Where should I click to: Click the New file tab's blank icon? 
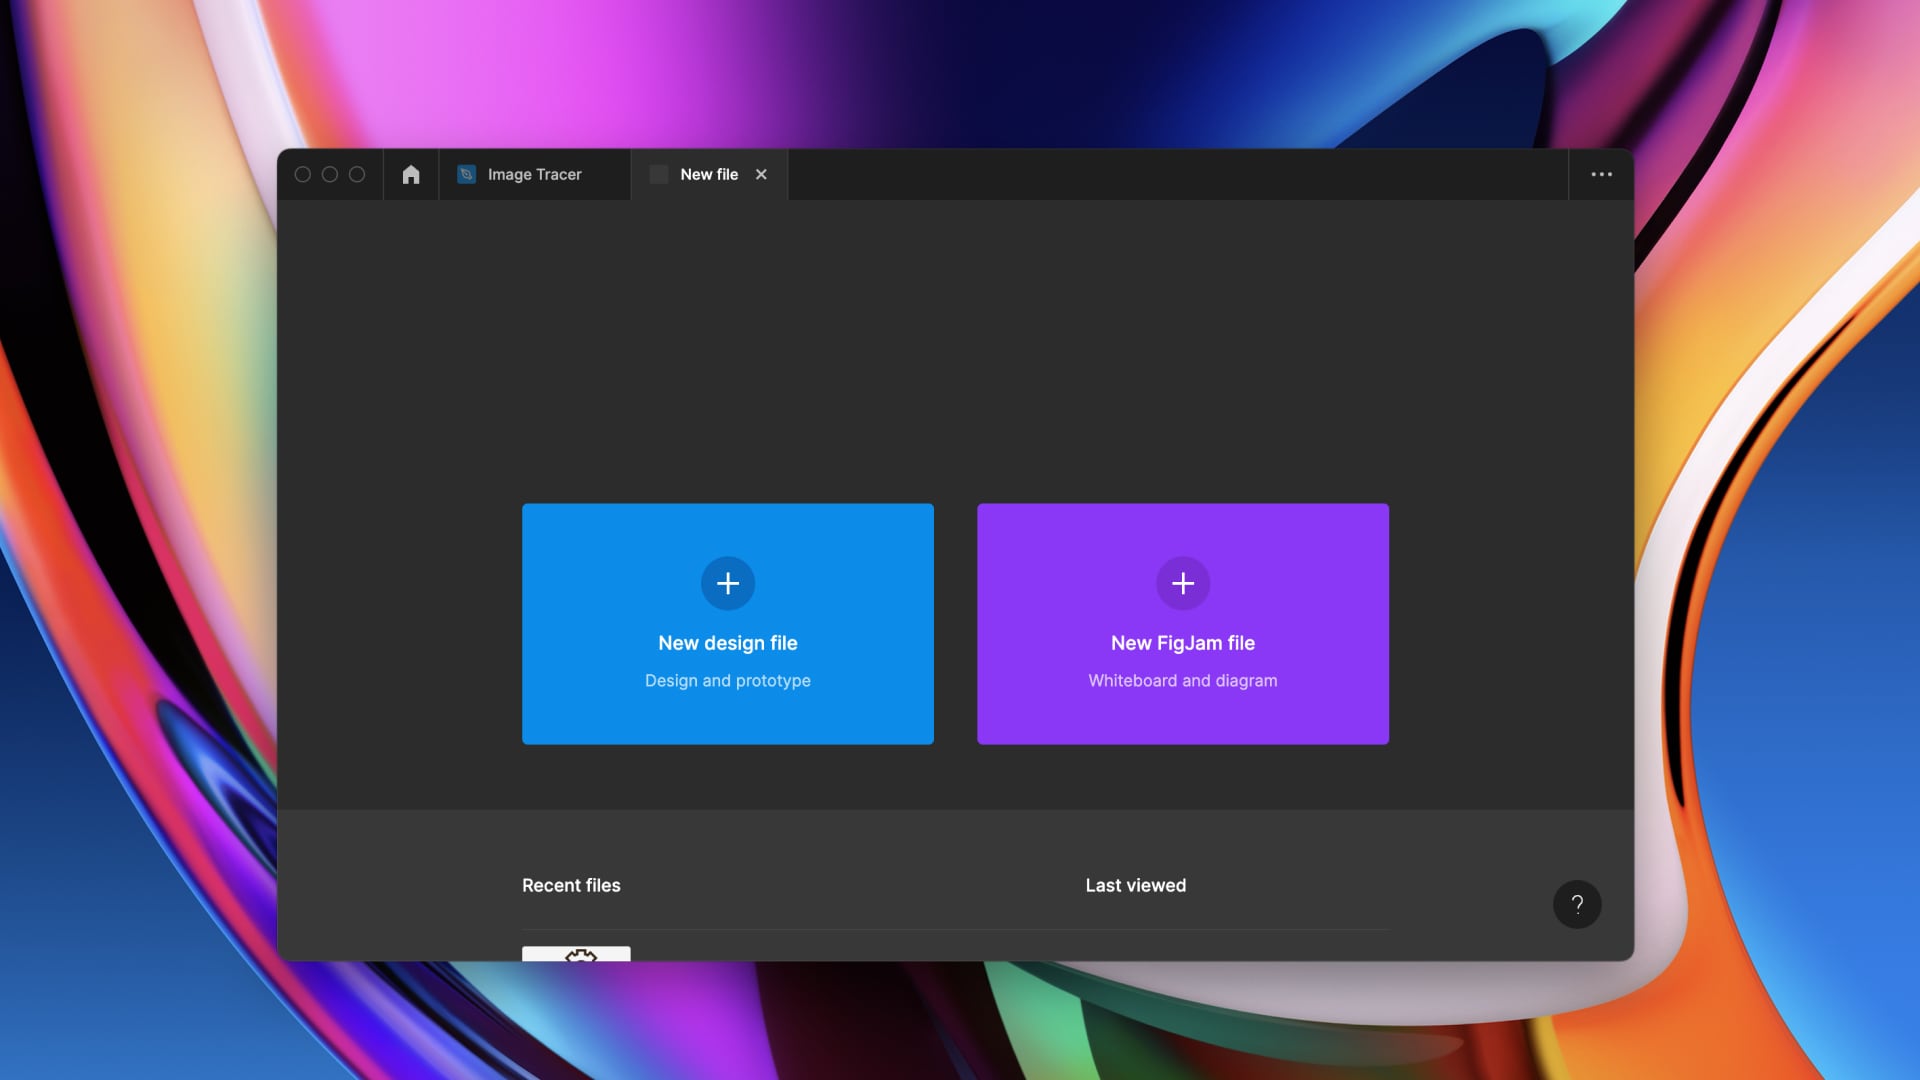coord(659,175)
